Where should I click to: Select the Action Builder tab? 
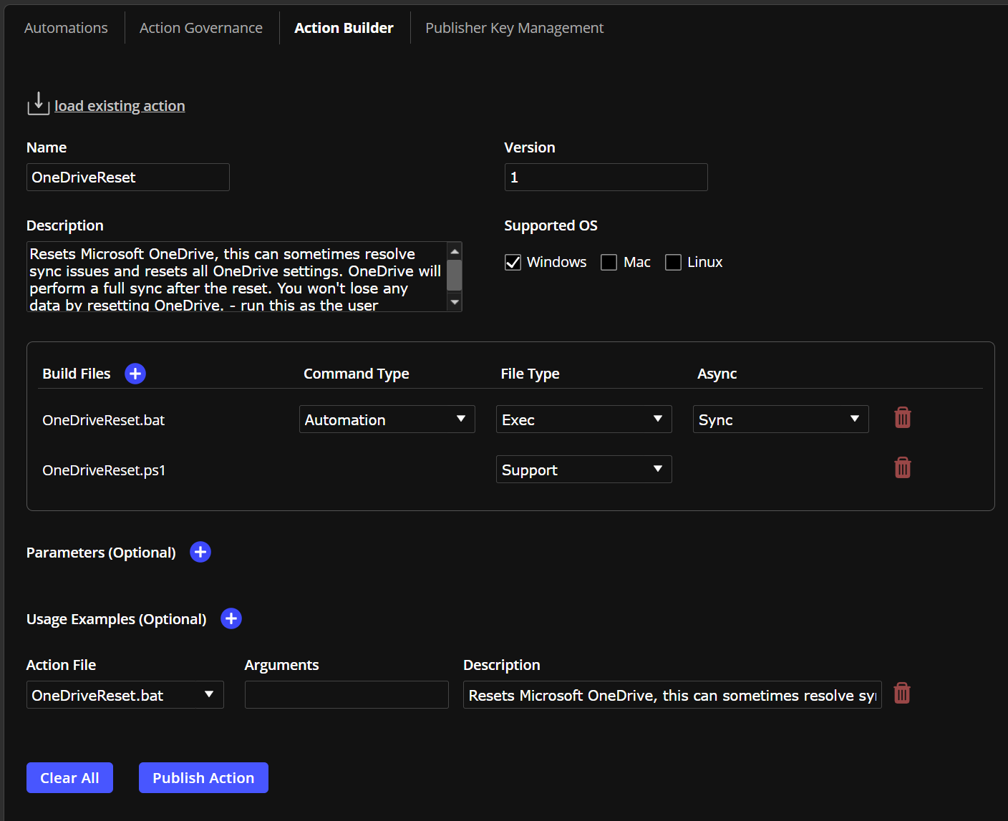pyautogui.click(x=344, y=28)
